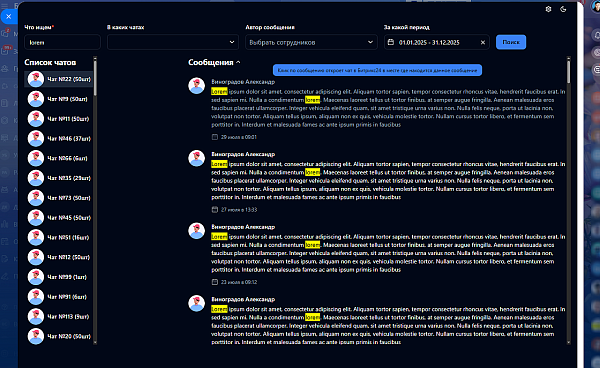This screenshot has width=600, height=368.
Task: Click avatar of Чат №51
Action: [36, 237]
